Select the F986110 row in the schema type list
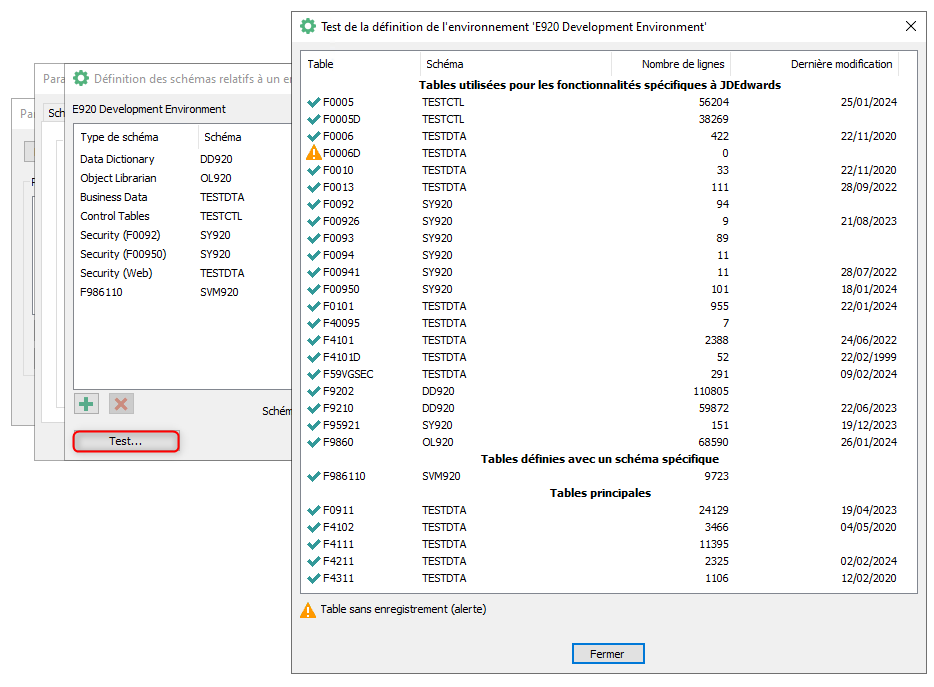The width and height of the screenshot is (934, 687). click(x=182, y=293)
